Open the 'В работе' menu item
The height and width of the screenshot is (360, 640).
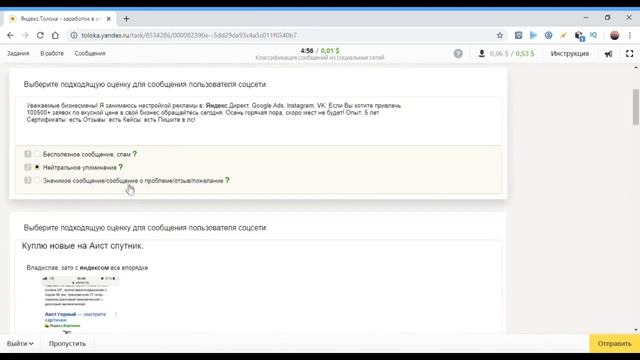(52, 53)
